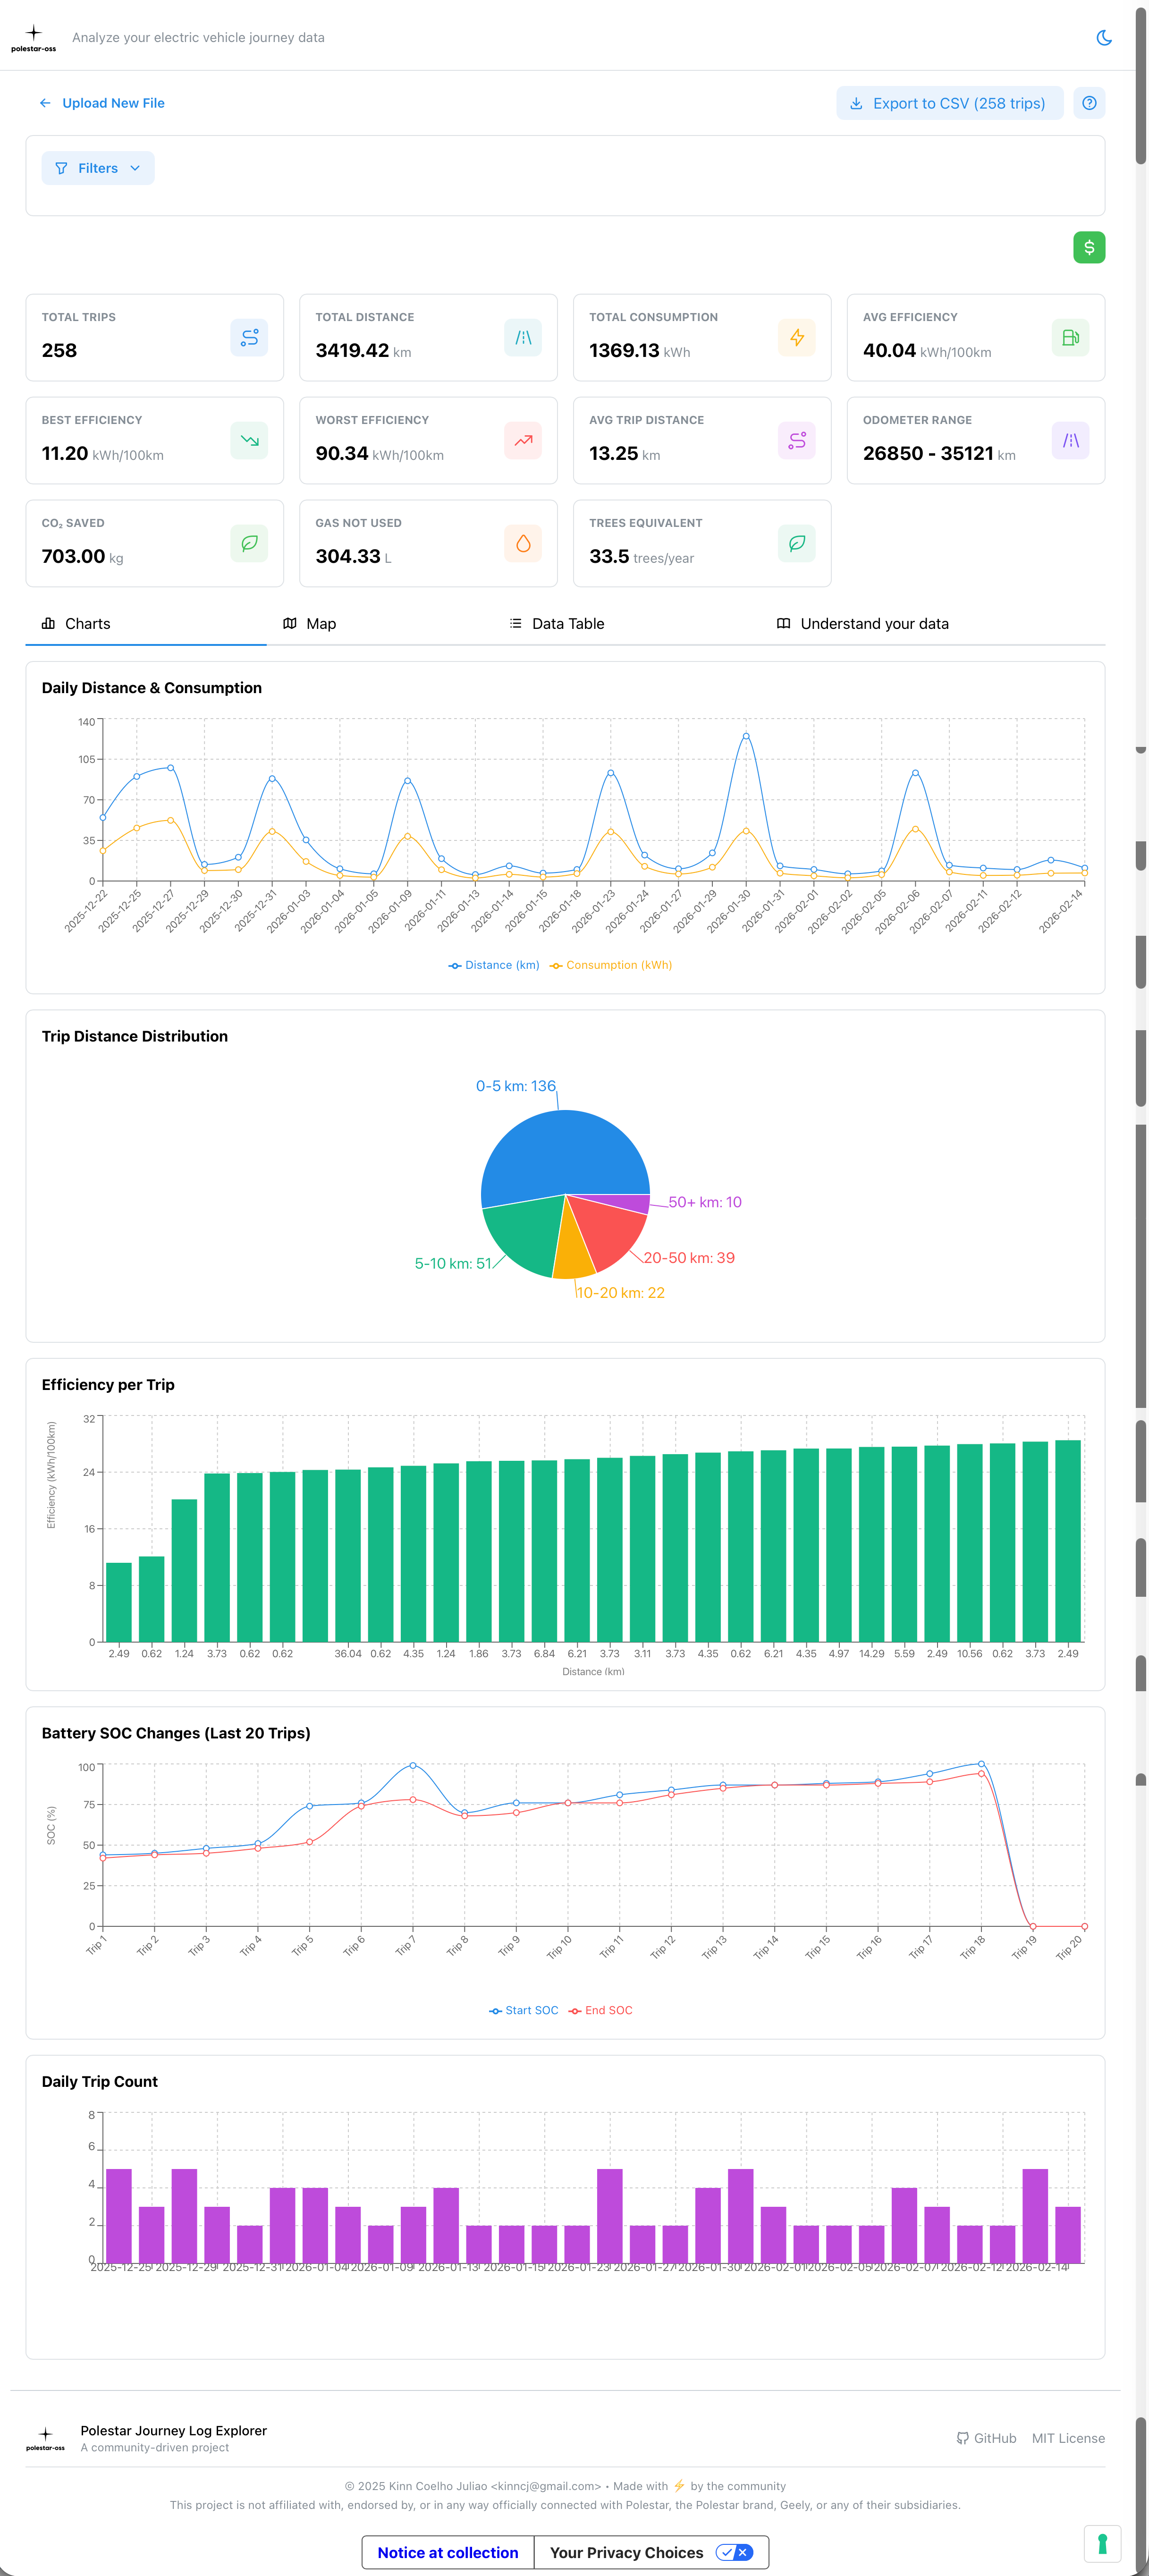Export to CSV (258 trips)

[948, 103]
